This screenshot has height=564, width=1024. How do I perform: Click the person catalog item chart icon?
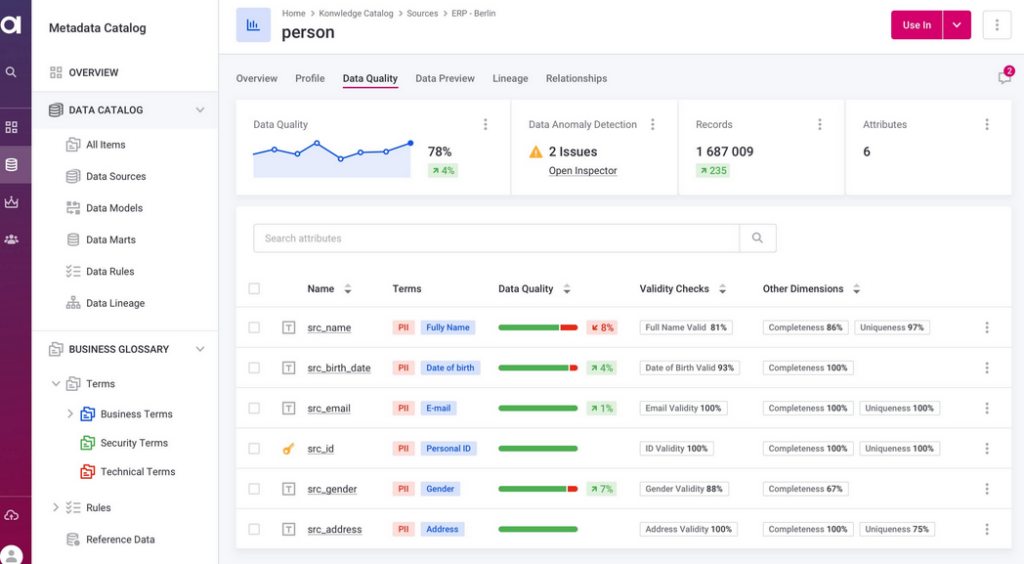(x=253, y=25)
